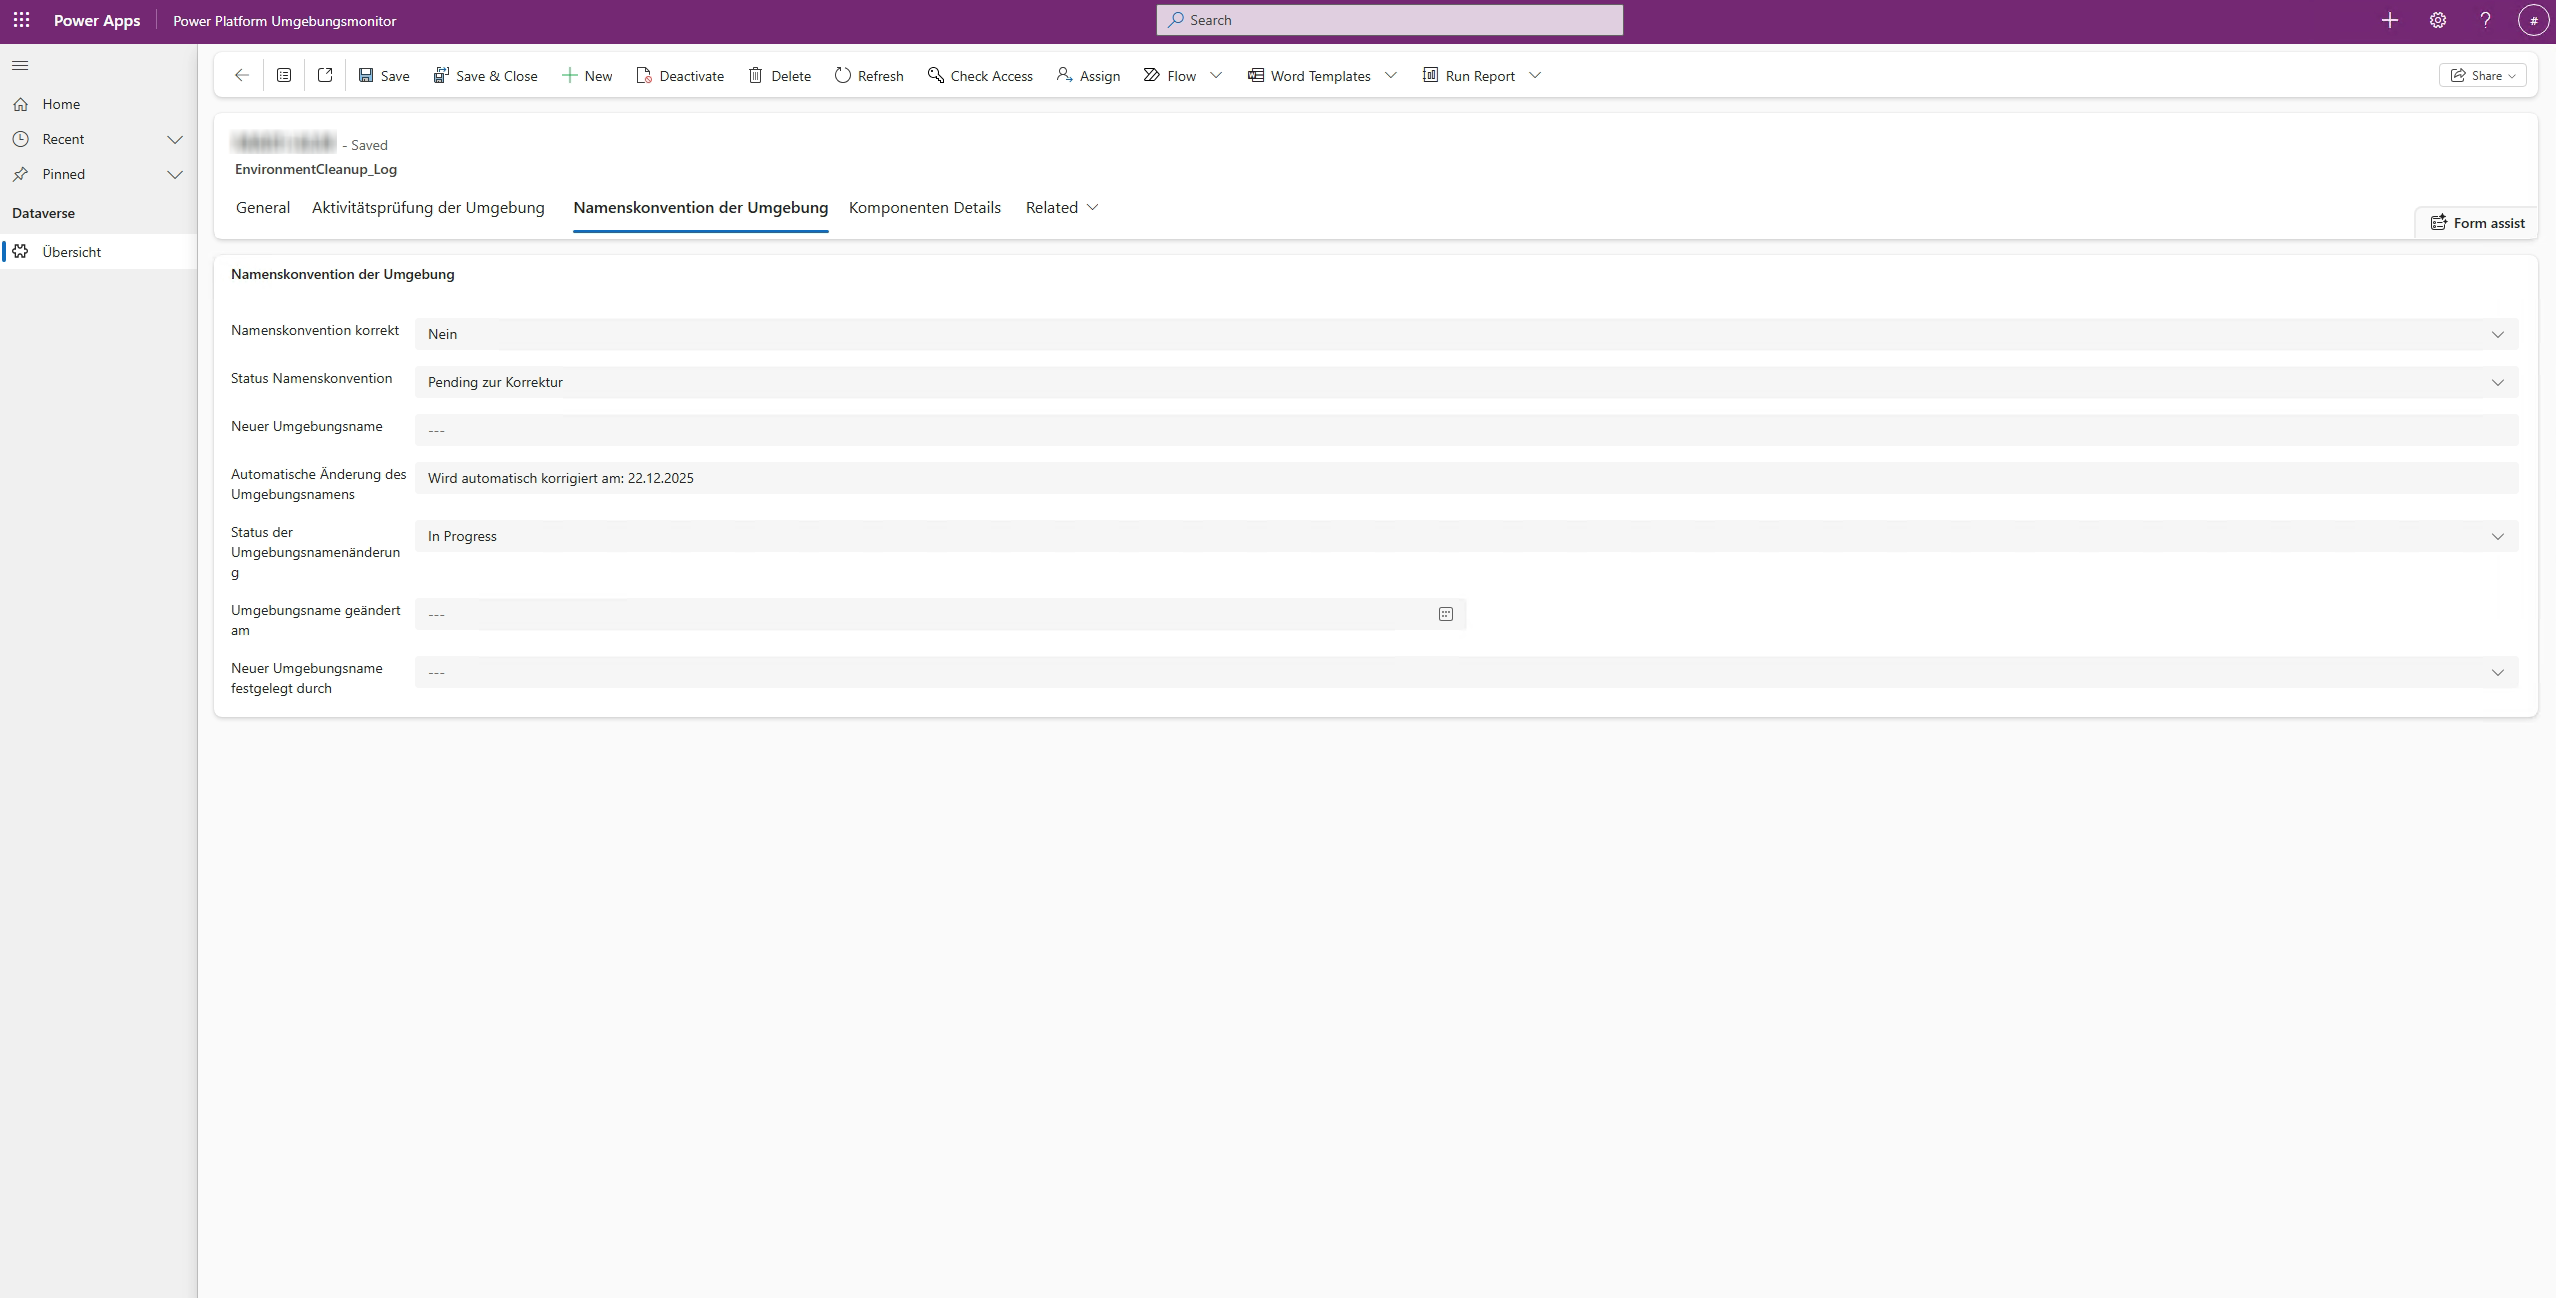This screenshot has height=1298, width=2556.
Task: Open the calendar date picker icon
Action: click(x=1445, y=614)
